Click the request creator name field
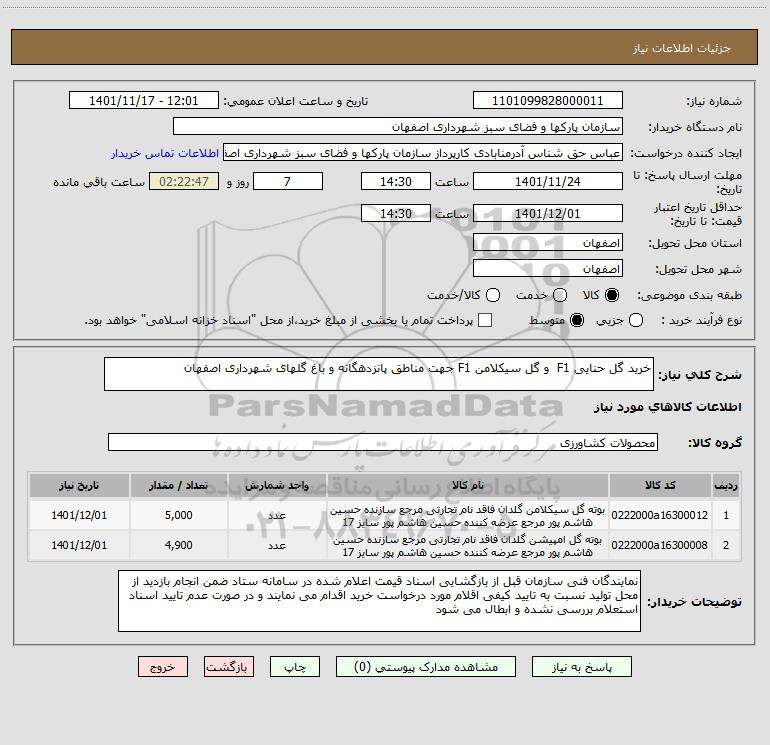This screenshot has height=745, width=770. pyautogui.click(x=423, y=153)
